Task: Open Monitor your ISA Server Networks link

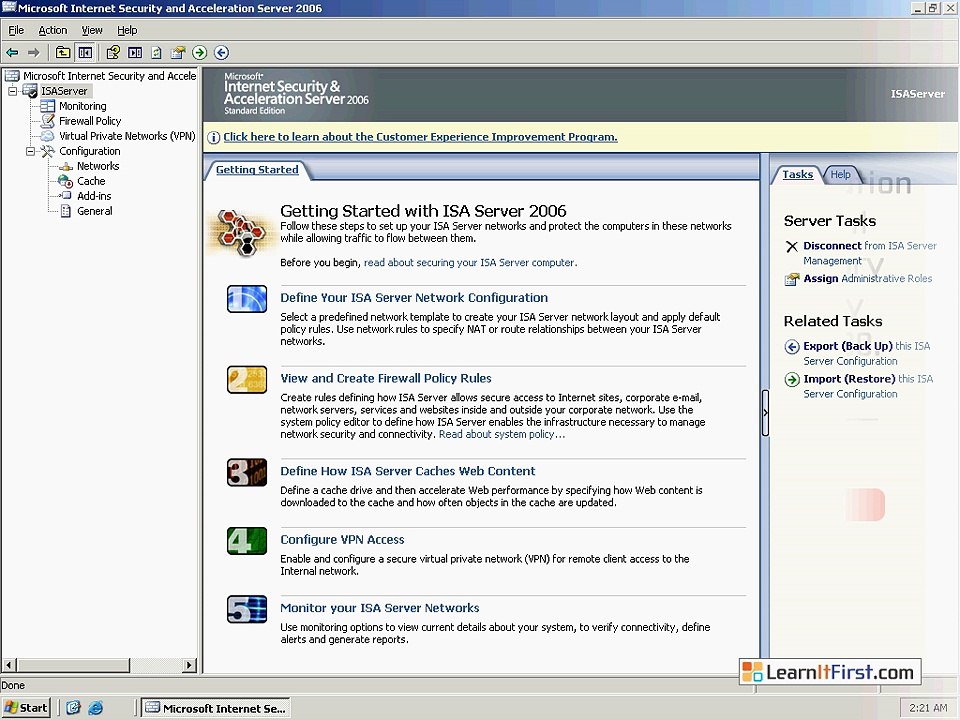Action: click(x=380, y=608)
